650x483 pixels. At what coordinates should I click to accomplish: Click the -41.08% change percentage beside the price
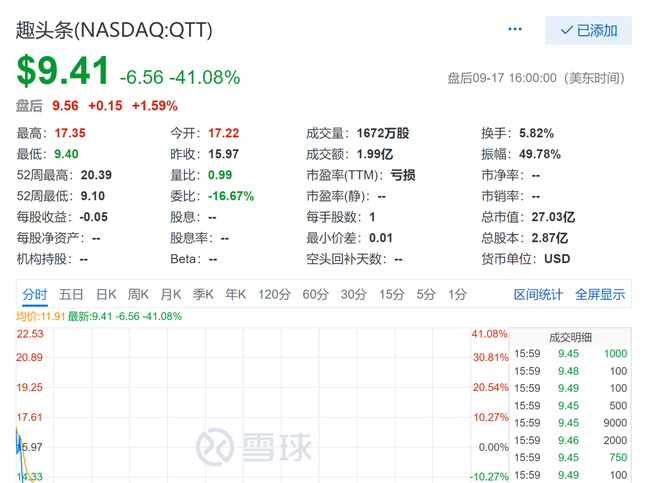click(204, 78)
